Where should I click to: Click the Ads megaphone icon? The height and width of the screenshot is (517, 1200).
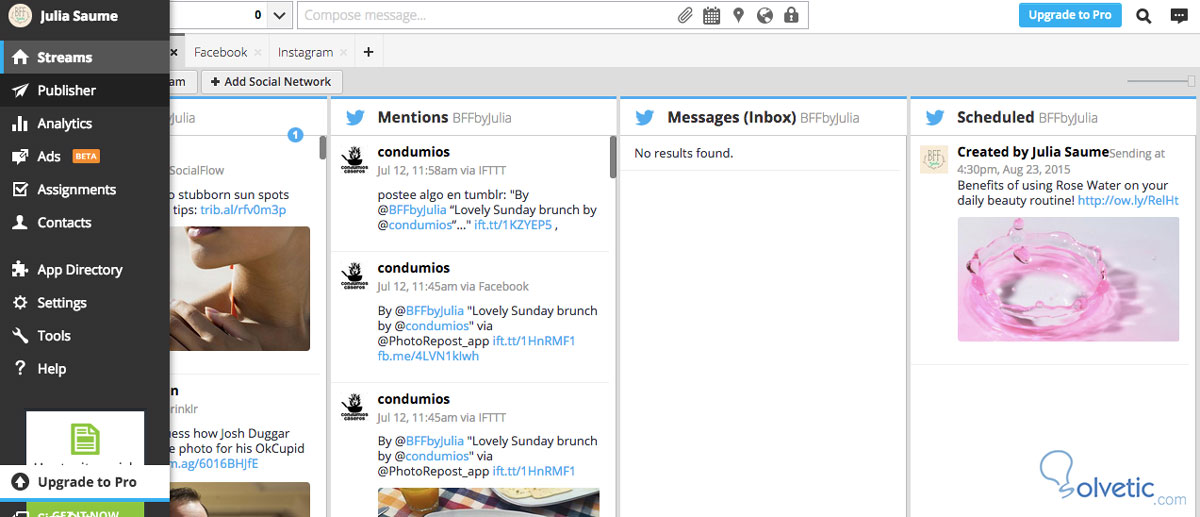19,156
